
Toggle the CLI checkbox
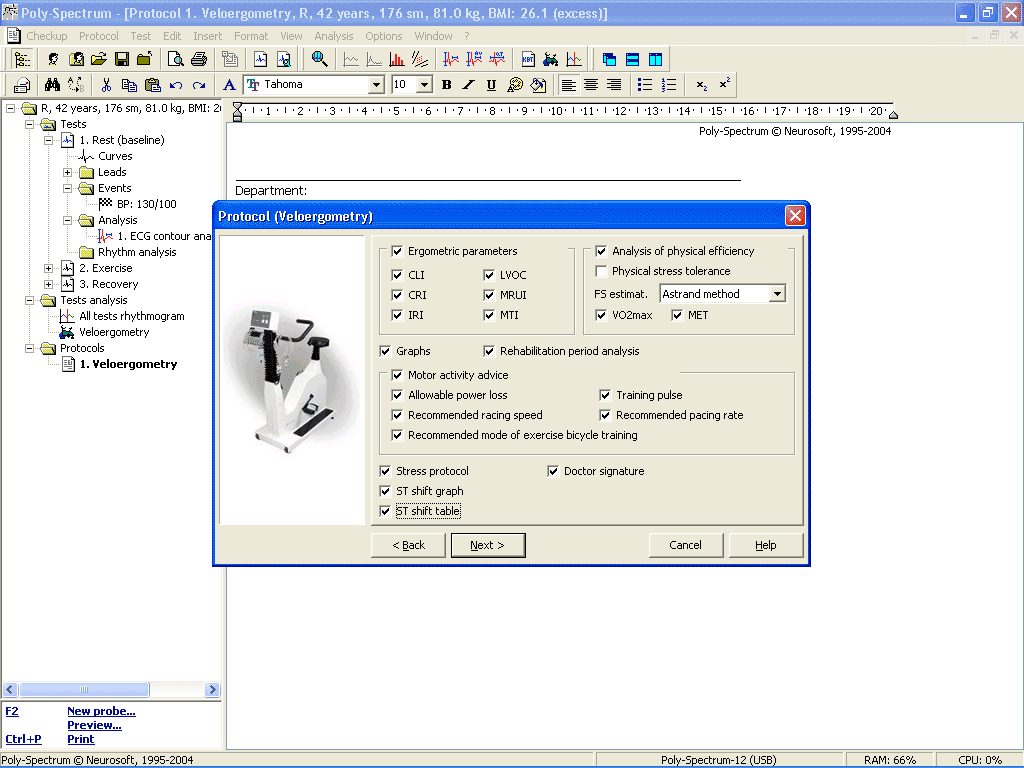point(397,275)
